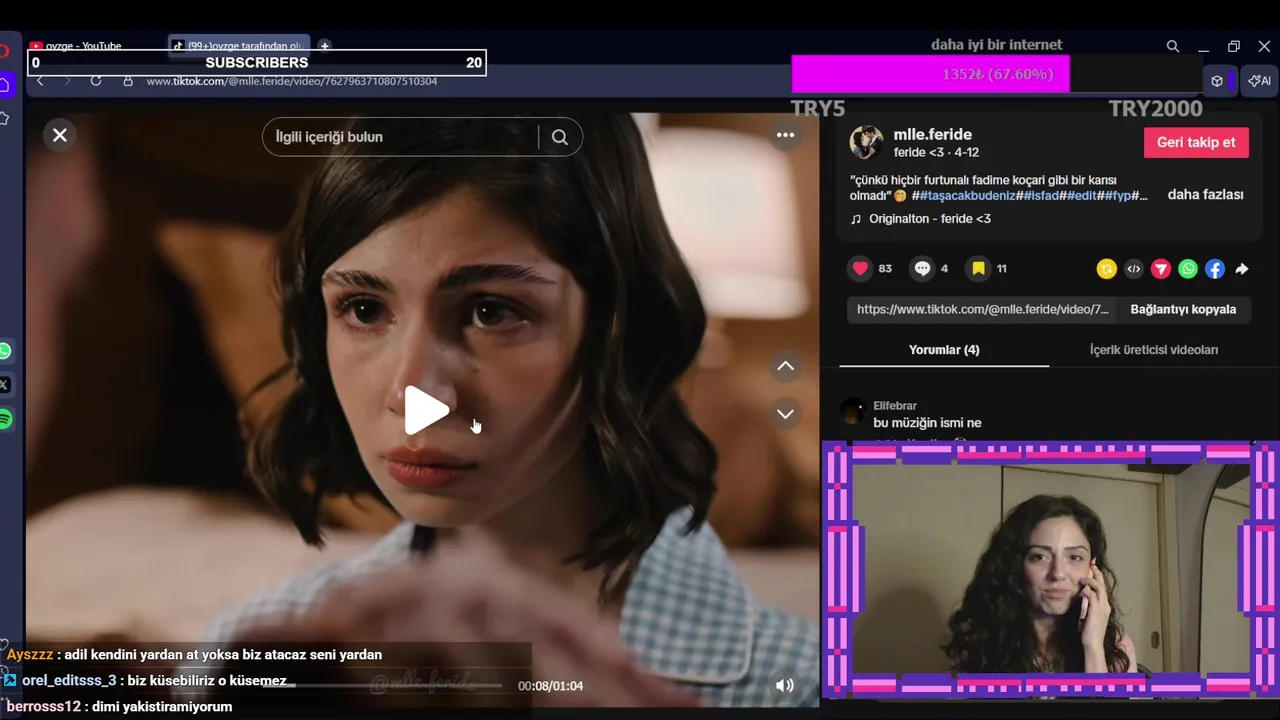Open commenter Elifebrar's name
This screenshot has width=1280, height=720.
pyautogui.click(x=894, y=406)
